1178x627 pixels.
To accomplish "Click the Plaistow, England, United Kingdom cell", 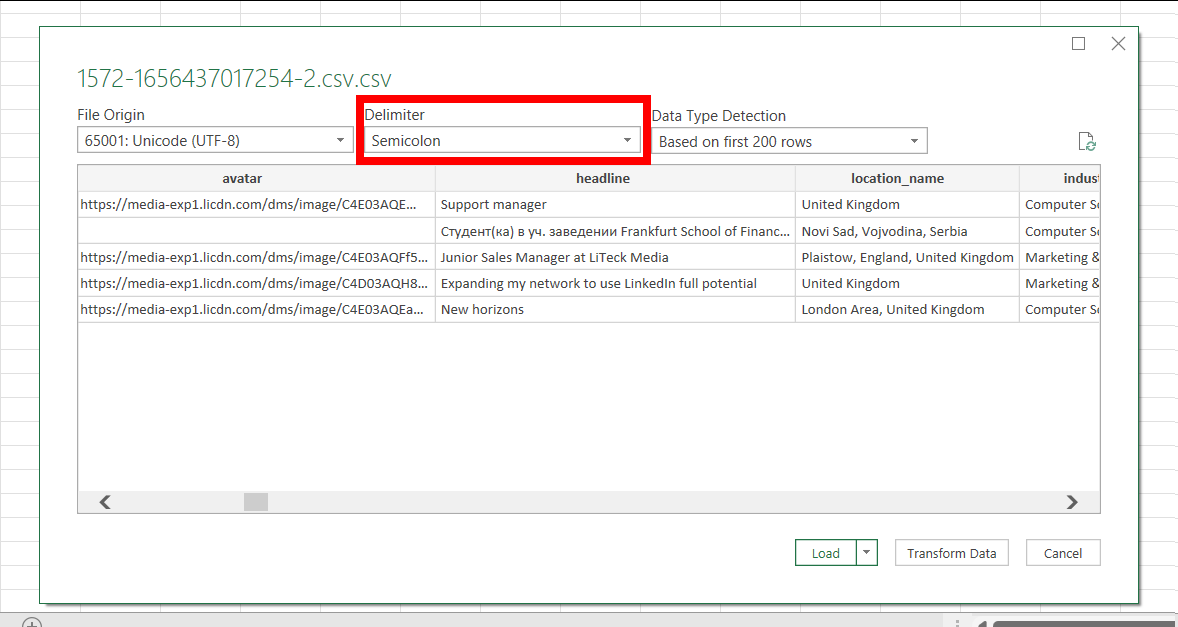I will click(x=908, y=258).
